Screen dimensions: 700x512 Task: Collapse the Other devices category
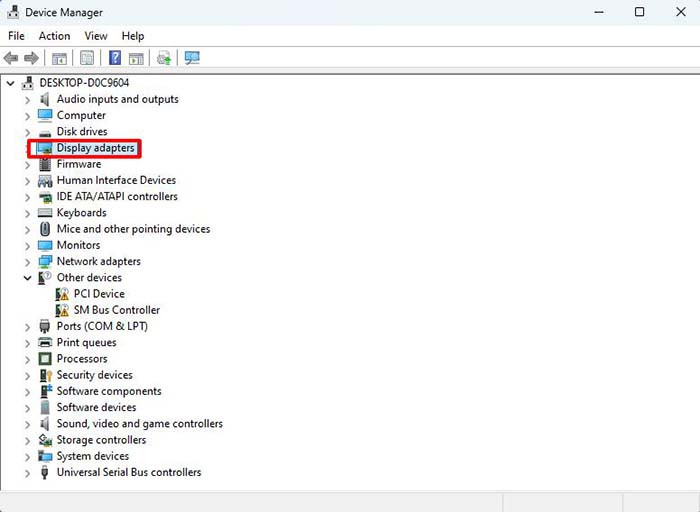pyautogui.click(x=28, y=278)
